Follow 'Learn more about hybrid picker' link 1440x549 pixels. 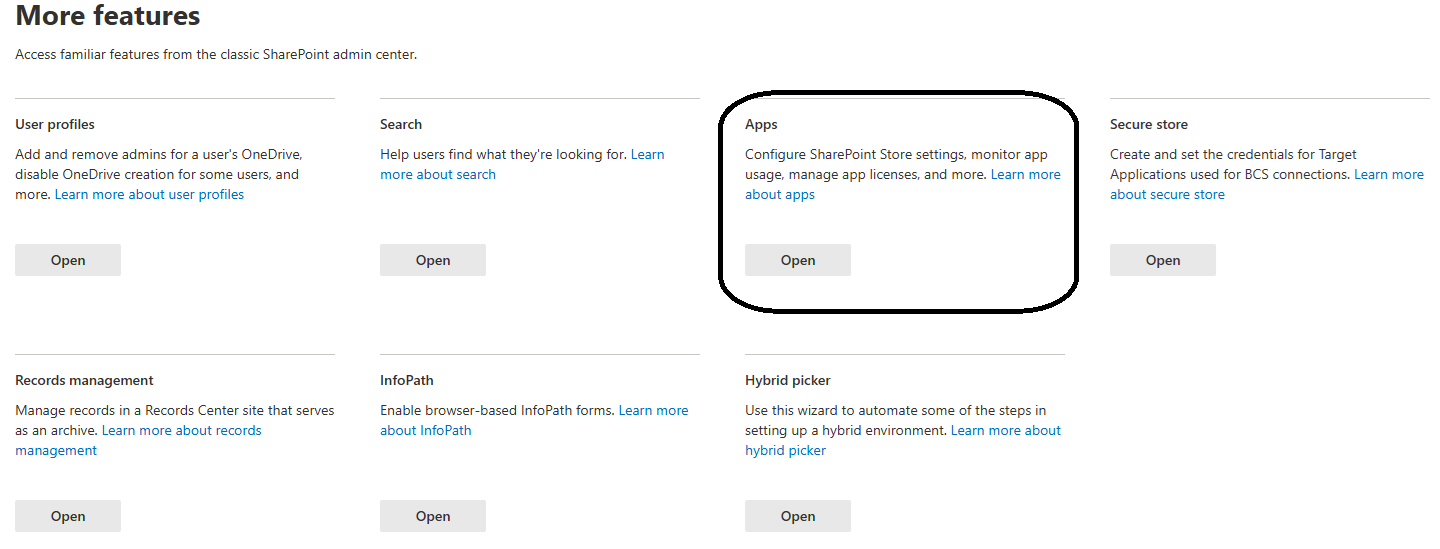pos(785,450)
